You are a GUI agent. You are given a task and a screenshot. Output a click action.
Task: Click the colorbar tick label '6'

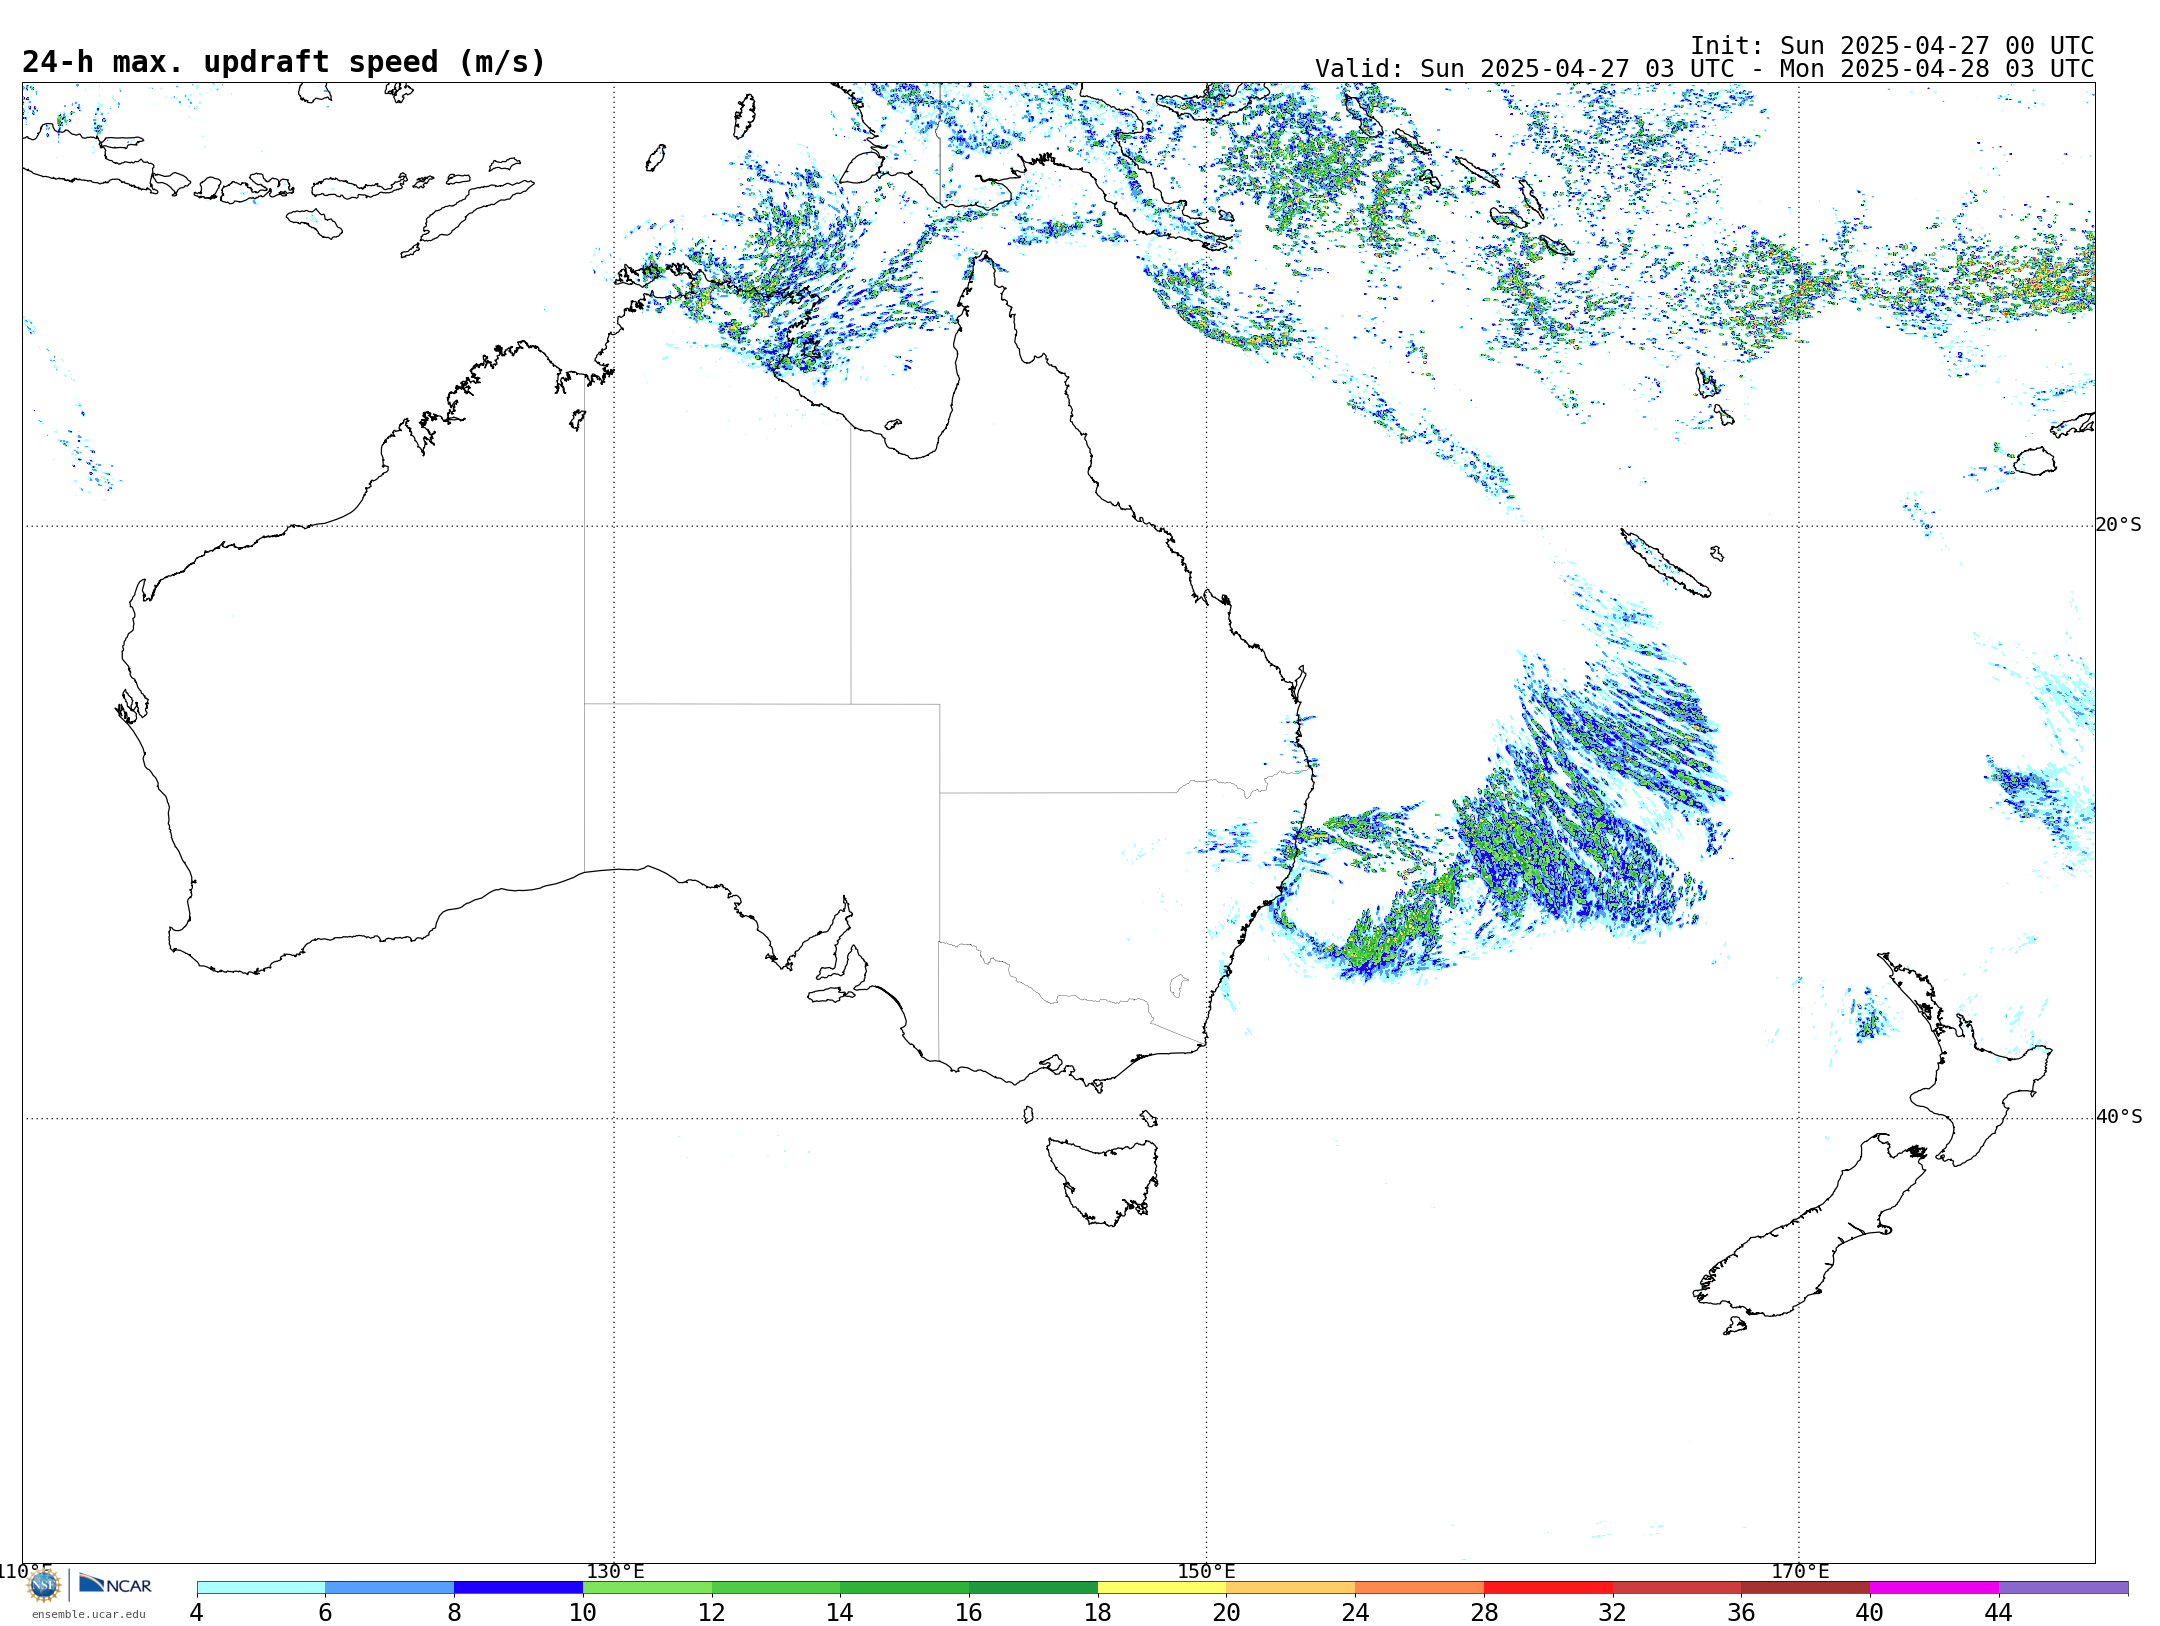(x=325, y=1613)
